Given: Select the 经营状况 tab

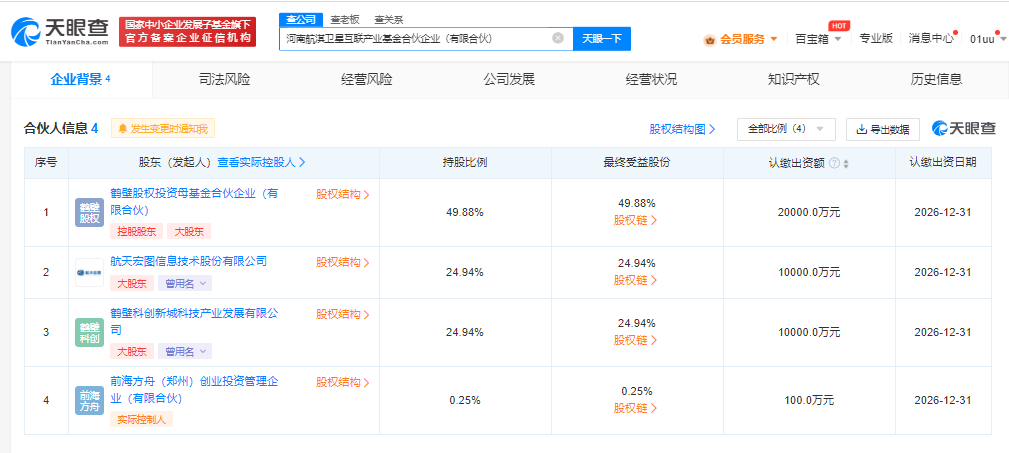Looking at the screenshot, I should (x=651, y=80).
